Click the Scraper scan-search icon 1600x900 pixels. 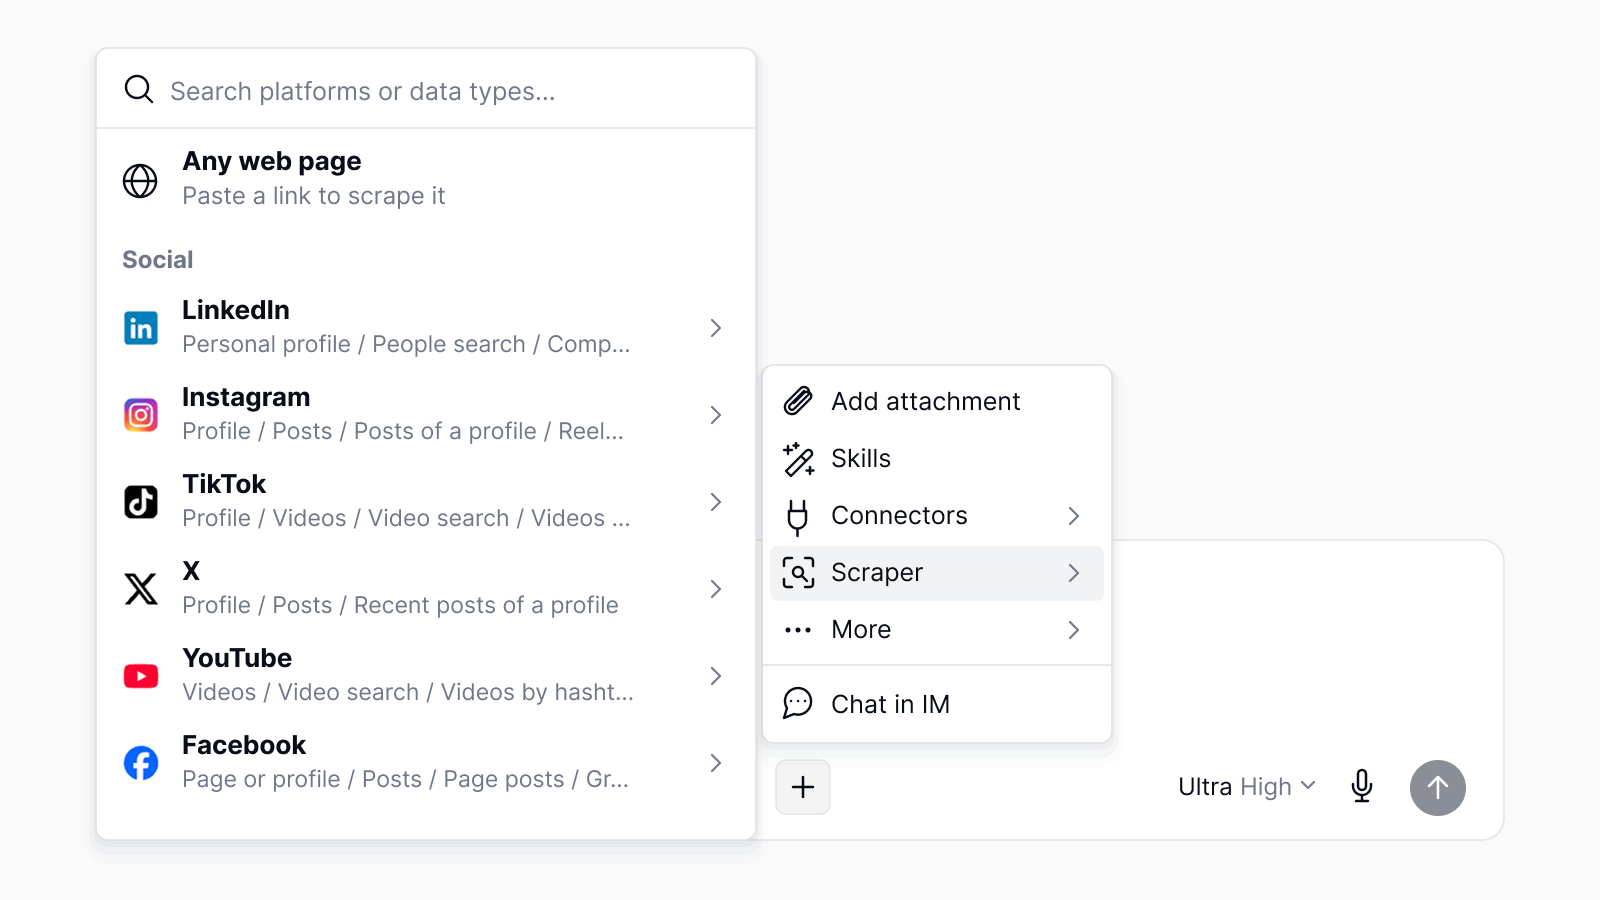point(798,573)
